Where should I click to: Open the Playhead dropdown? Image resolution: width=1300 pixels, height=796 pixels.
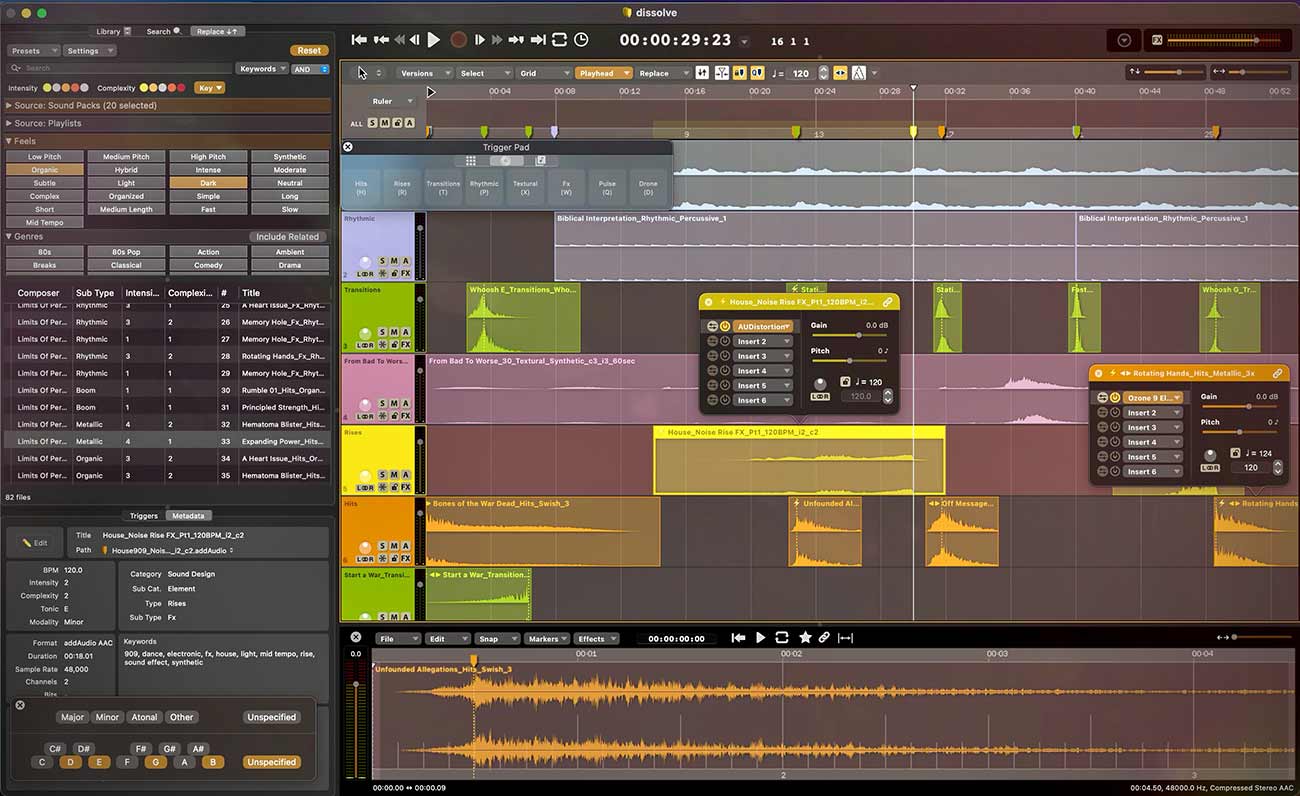603,72
